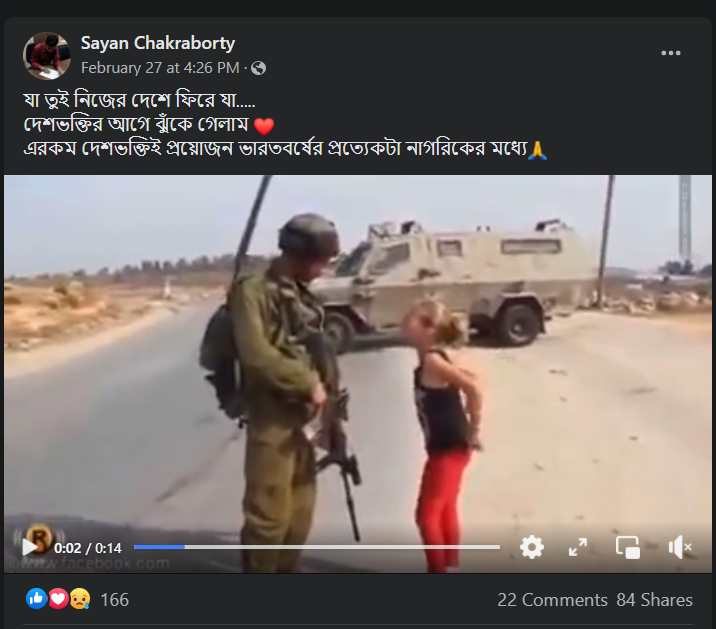This screenshot has height=629, width=716.
Task: View the 22 Comments
Action: (552, 600)
